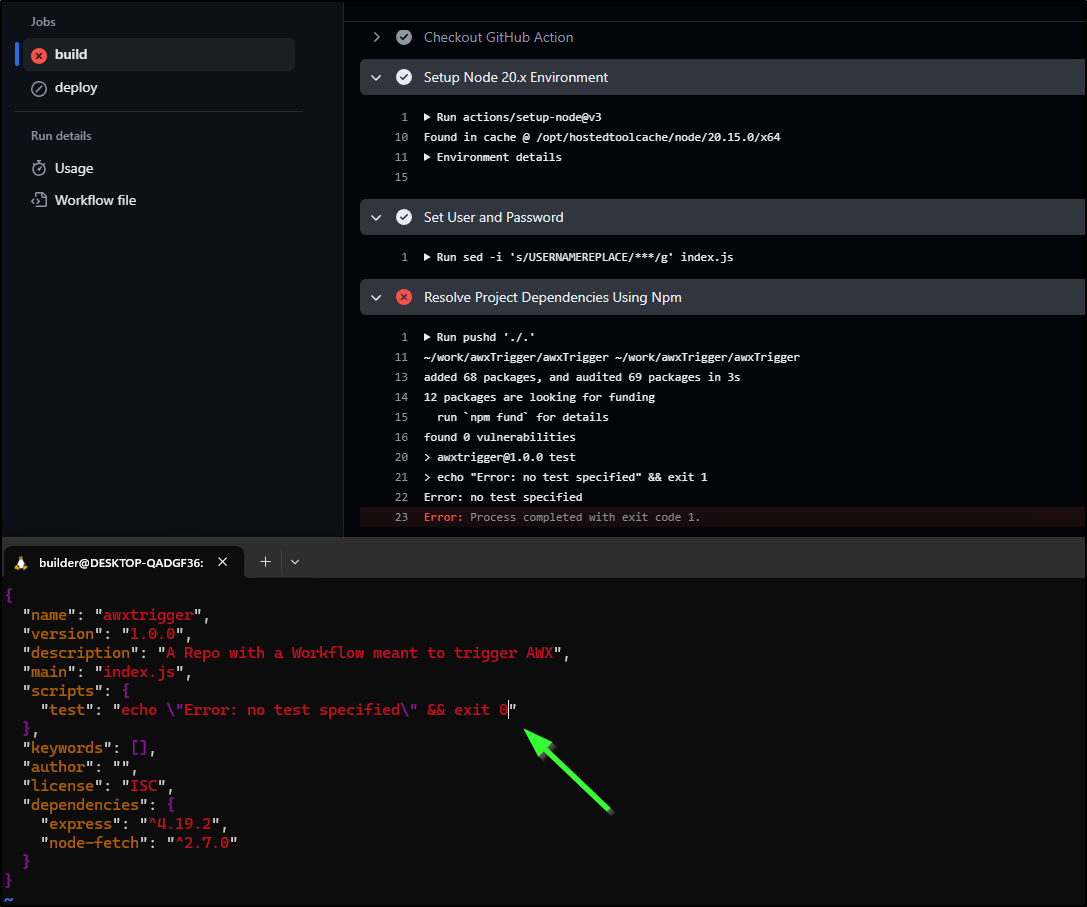Click the express version ^4.19.2 value

[x=180, y=824]
